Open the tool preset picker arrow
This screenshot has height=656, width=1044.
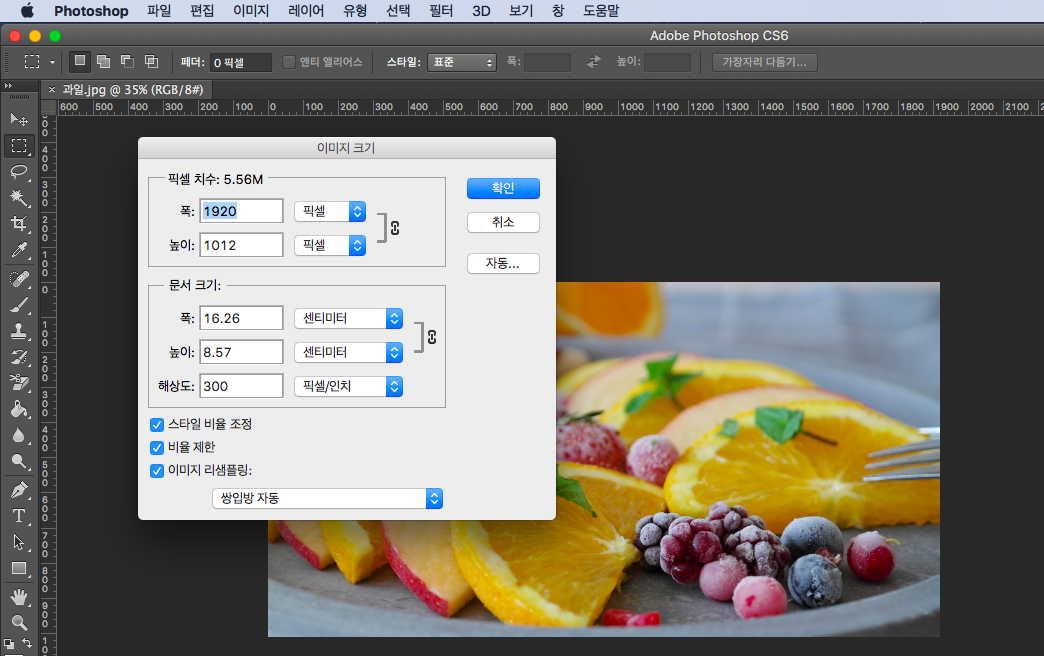(53, 62)
